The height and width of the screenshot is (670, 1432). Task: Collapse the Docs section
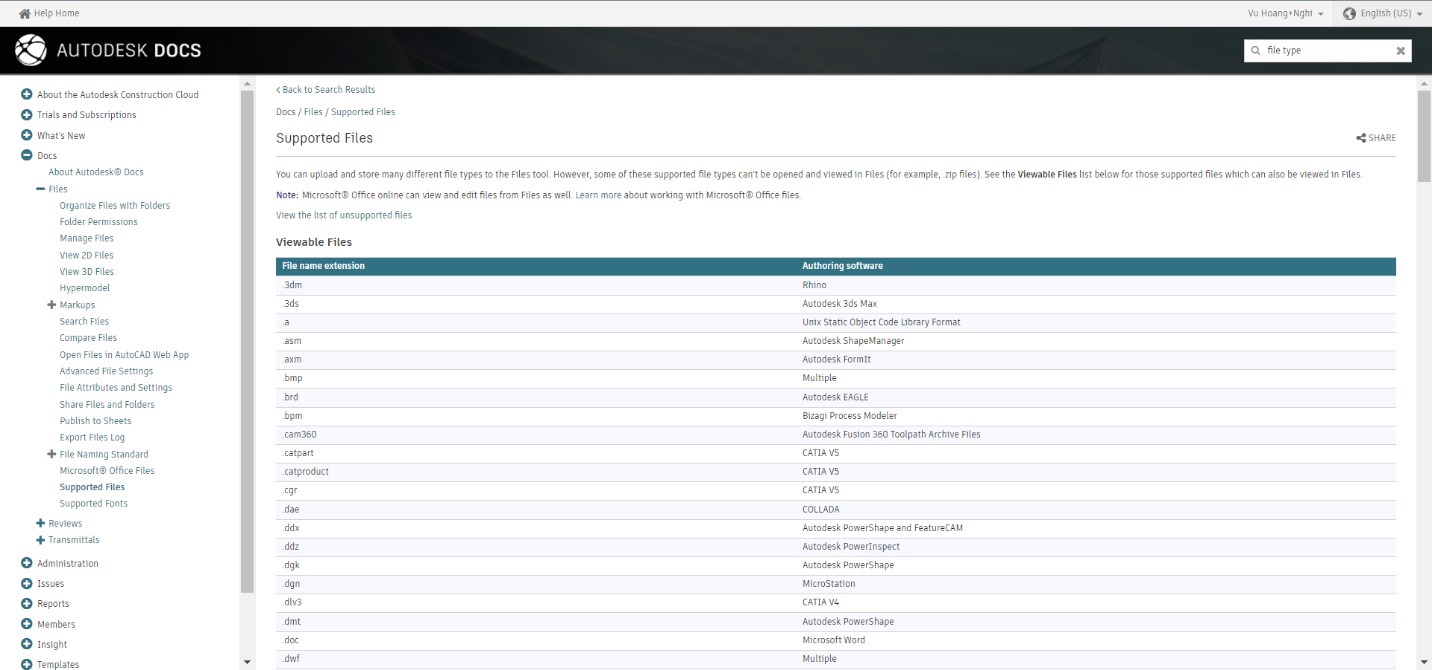point(27,155)
